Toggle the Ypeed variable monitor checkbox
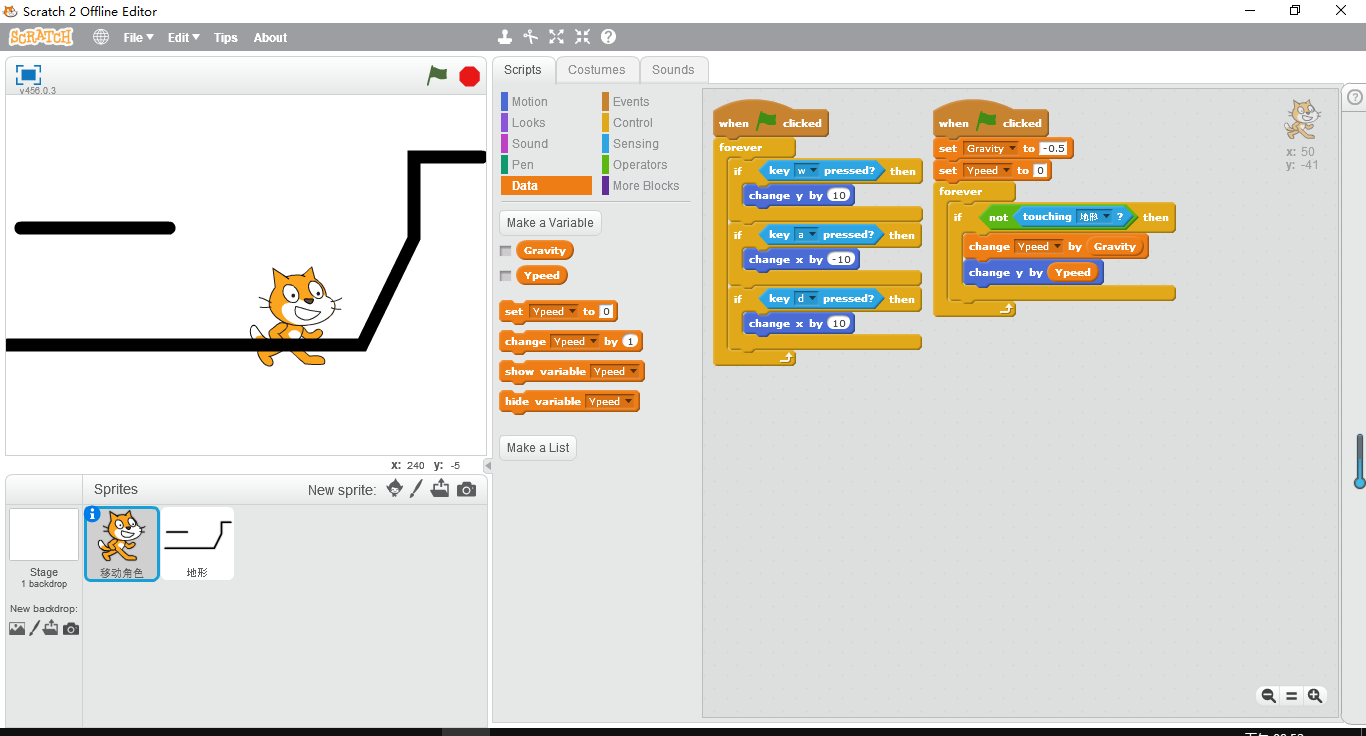1366x736 pixels. tap(505, 276)
